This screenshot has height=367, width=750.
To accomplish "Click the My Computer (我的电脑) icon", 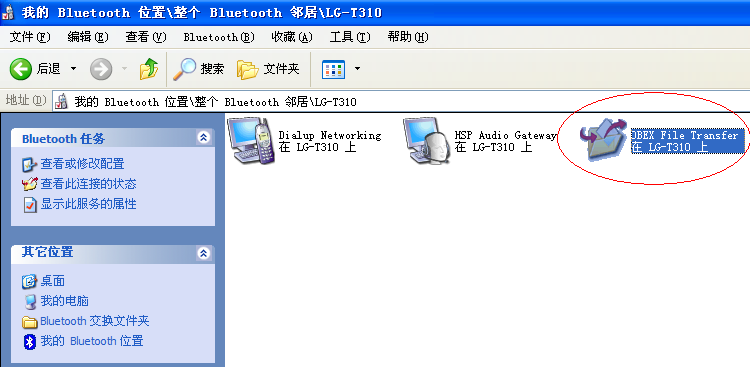I will pyautogui.click(x=30, y=301).
